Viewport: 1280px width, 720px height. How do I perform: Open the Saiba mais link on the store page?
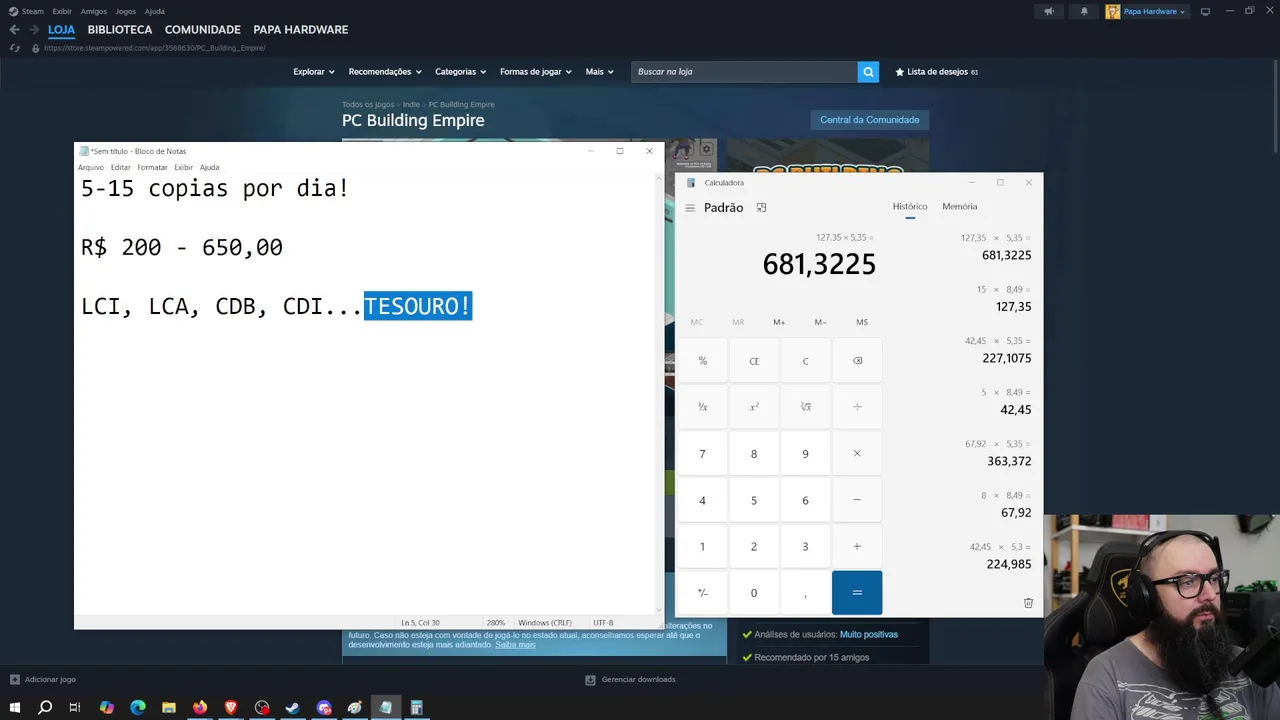tap(515, 645)
